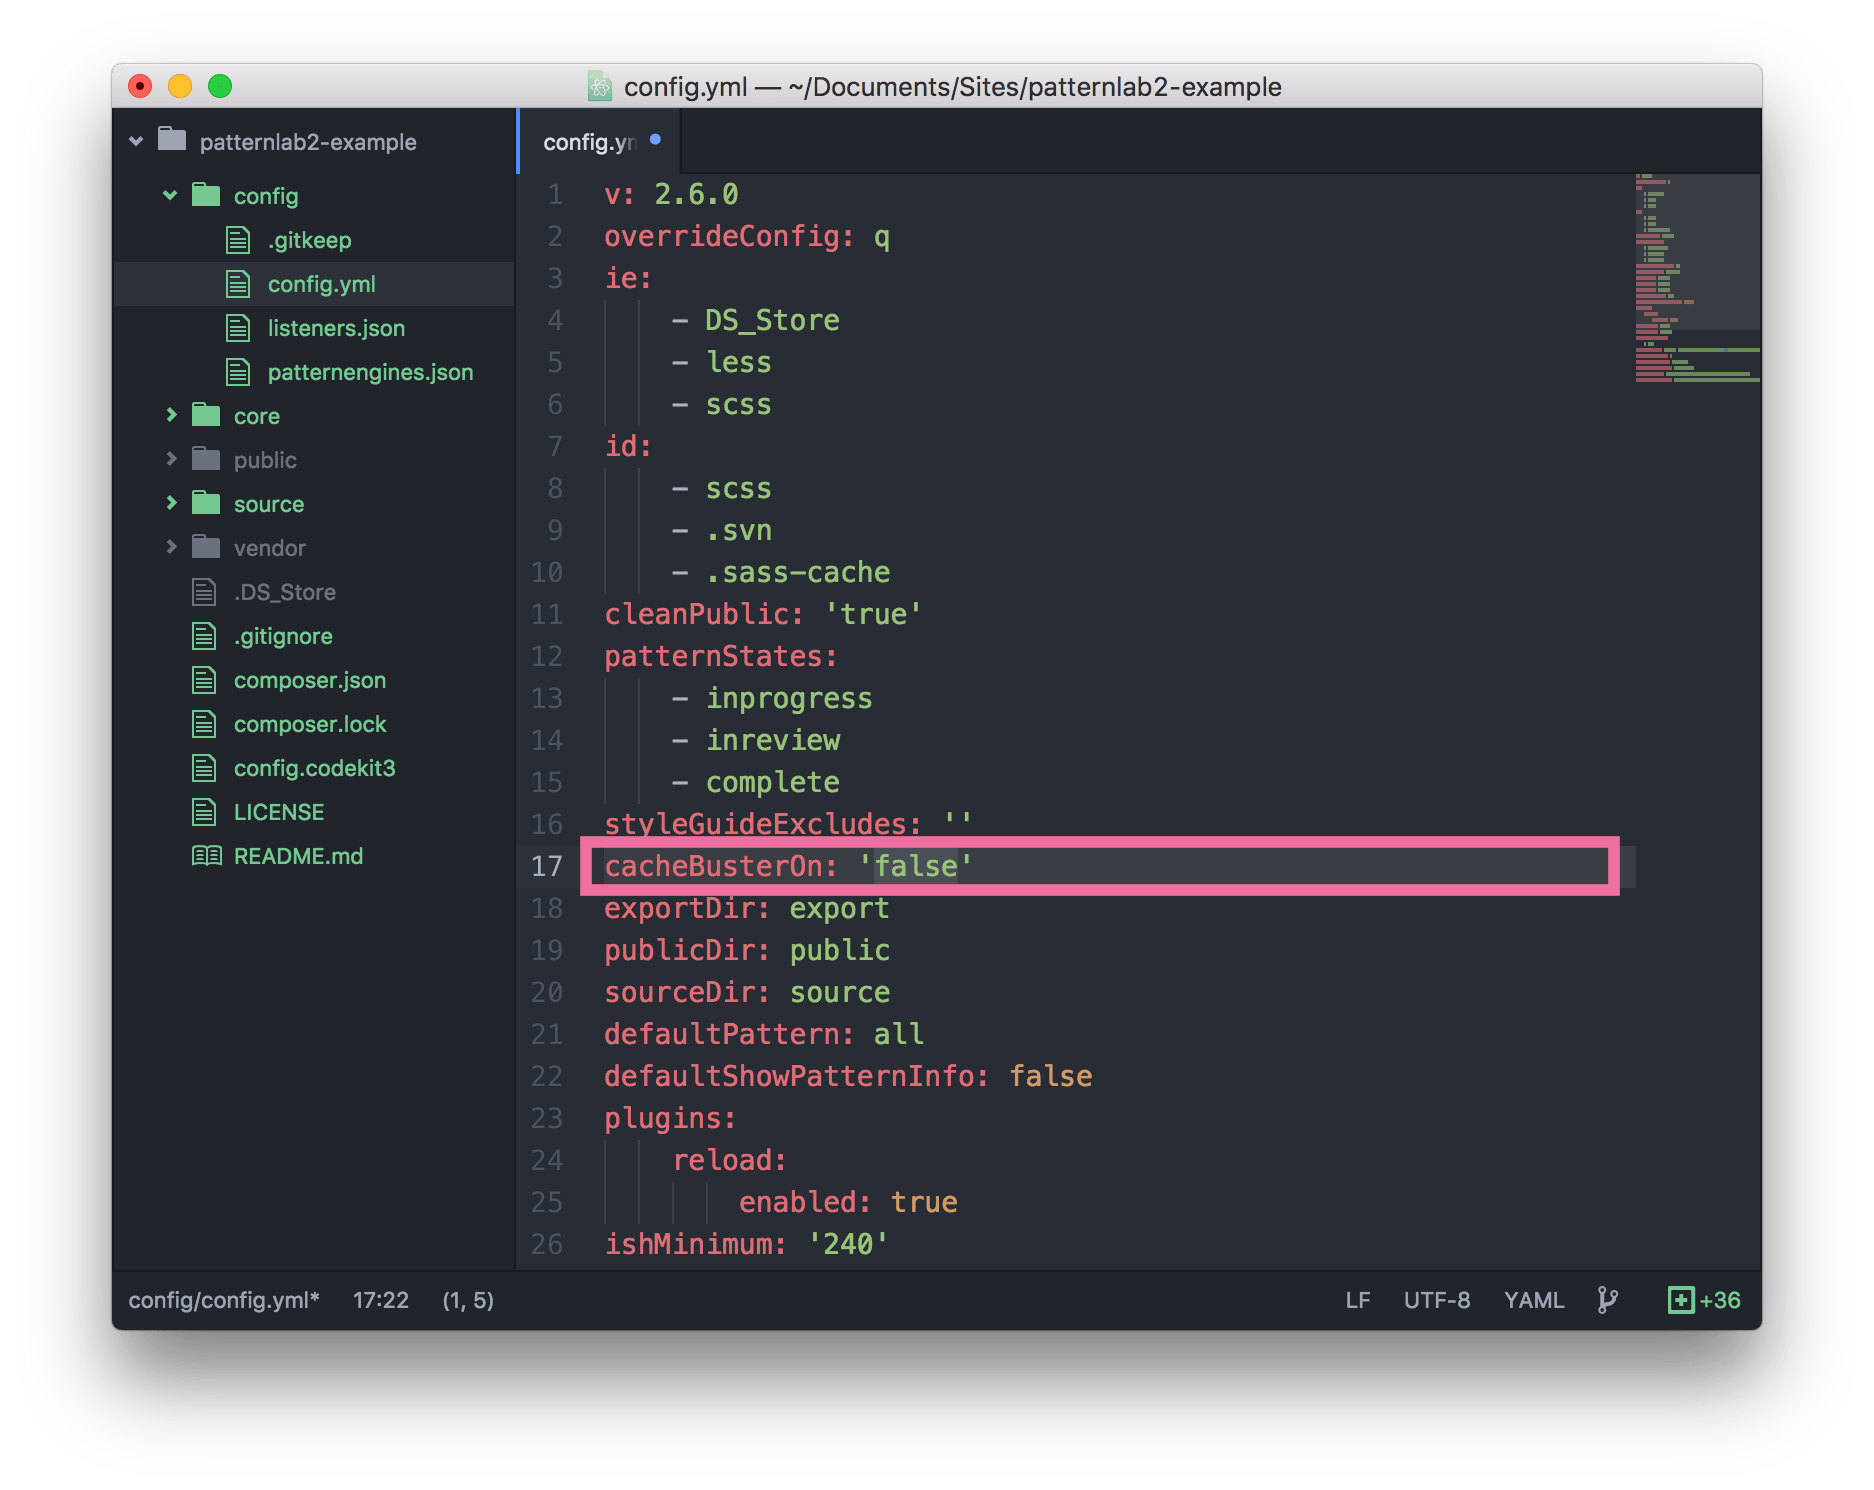Image resolution: width=1874 pixels, height=1490 pixels.
Task: Click the folder icon of the config folder
Action: pos(207,196)
